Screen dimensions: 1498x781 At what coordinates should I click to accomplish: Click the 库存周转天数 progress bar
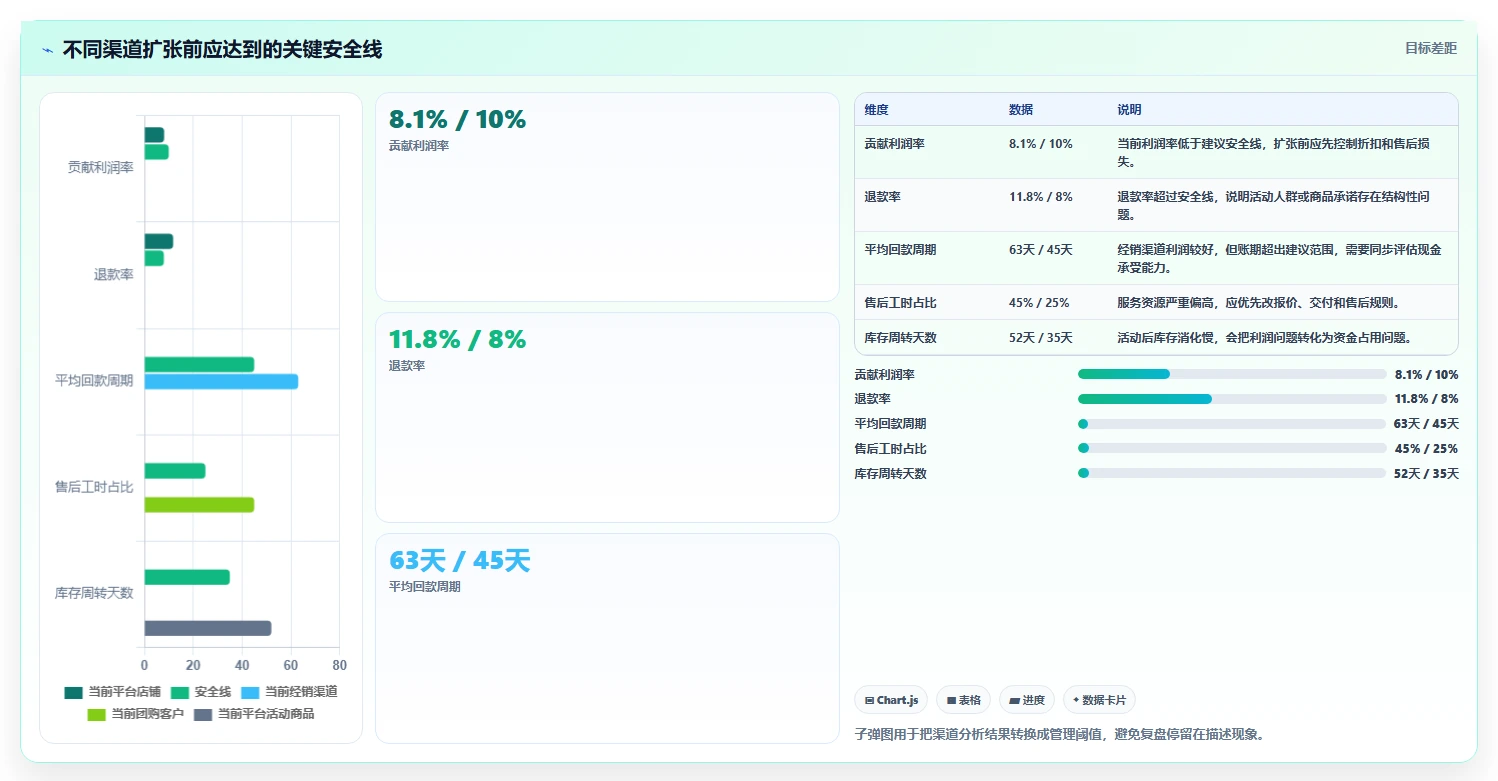click(1232, 473)
